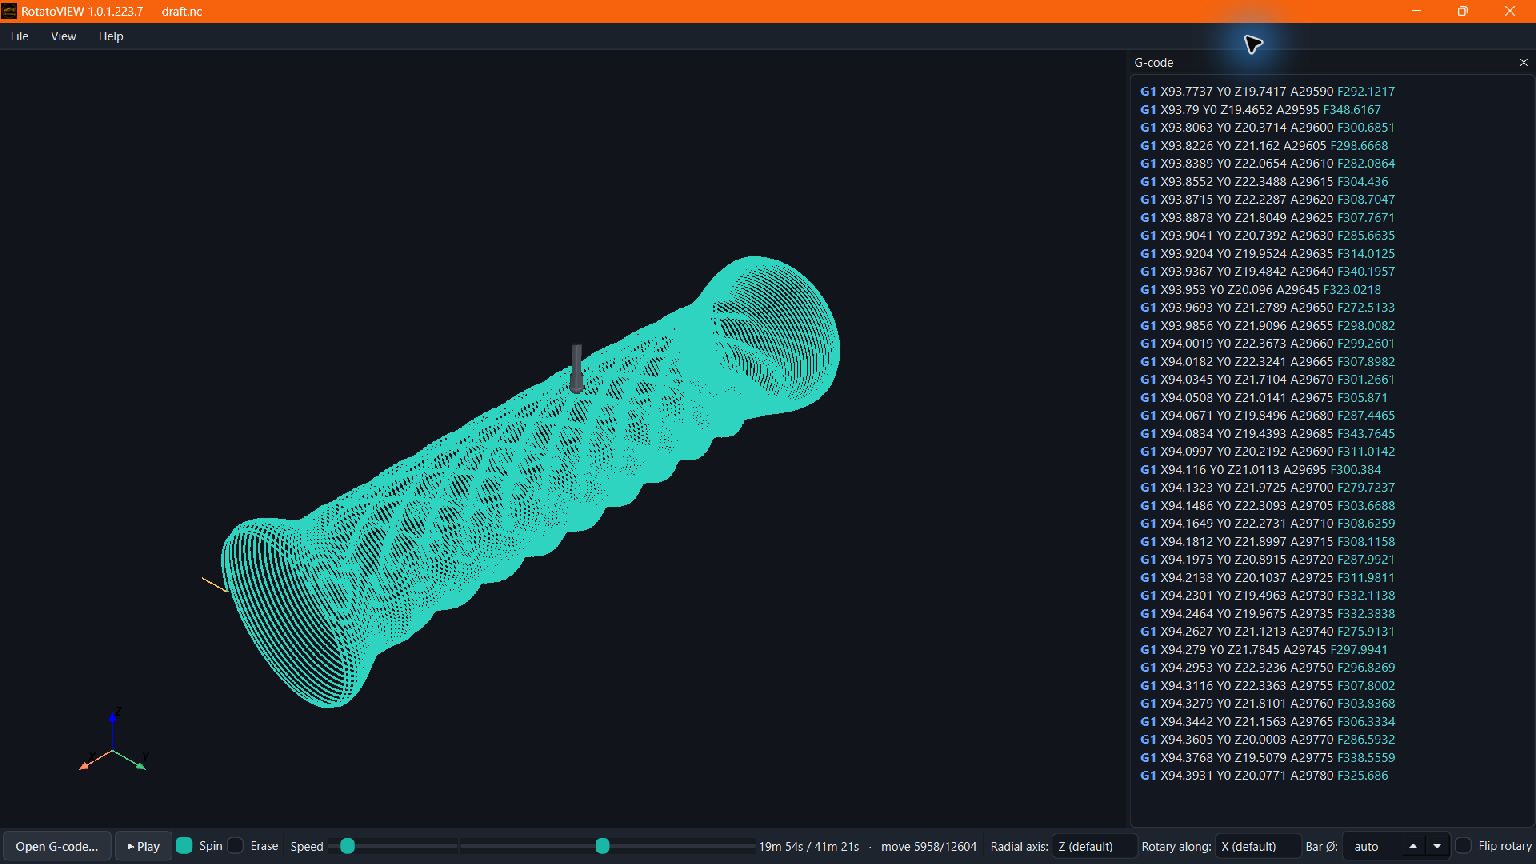Click the Open G-code... button
This screenshot has width=1536, height=864.
point(57,846)
